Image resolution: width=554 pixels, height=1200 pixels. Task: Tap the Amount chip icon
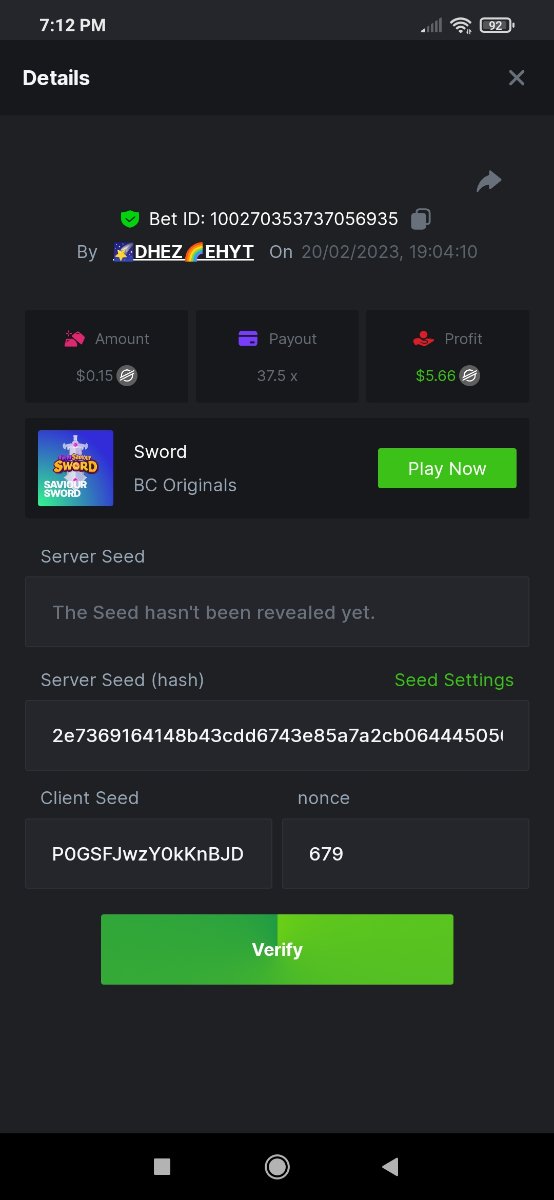(74, 339)
